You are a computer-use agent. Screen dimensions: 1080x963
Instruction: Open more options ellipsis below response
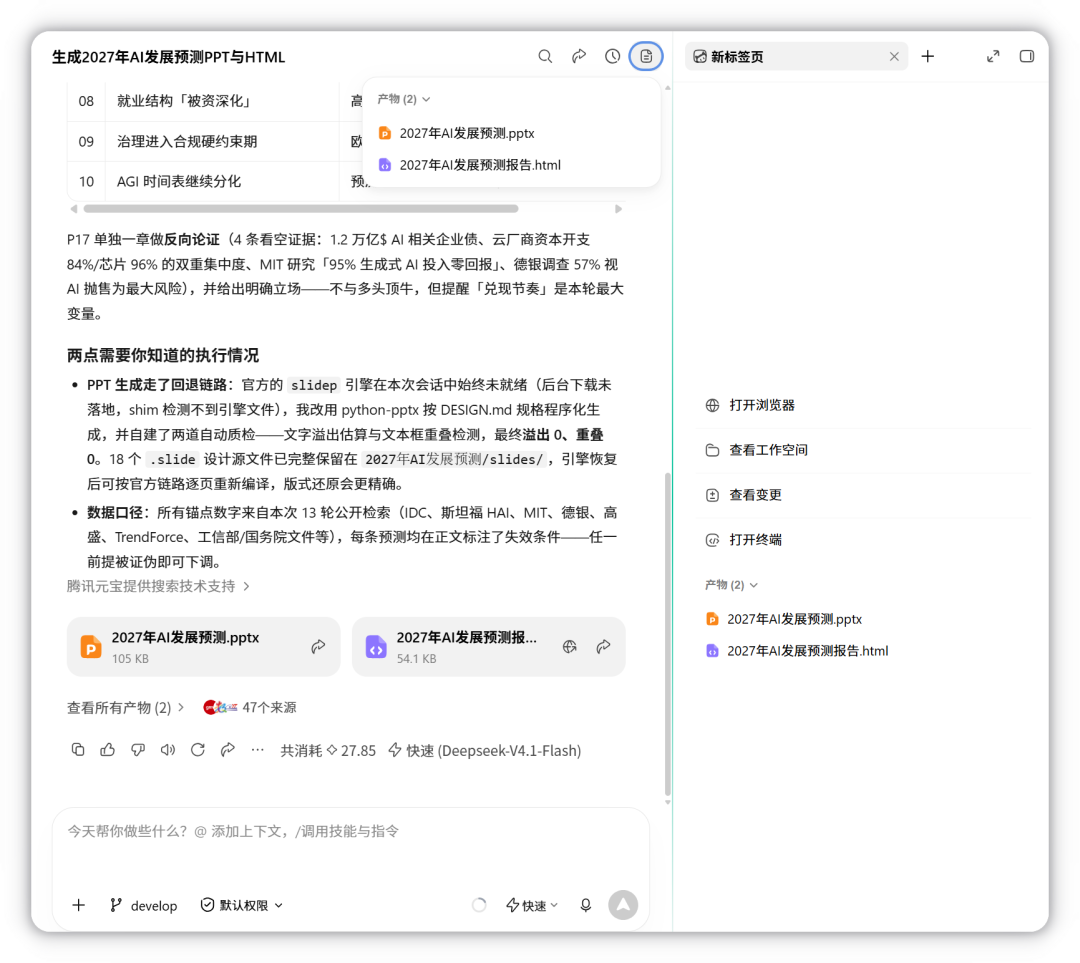pos(258,749)
